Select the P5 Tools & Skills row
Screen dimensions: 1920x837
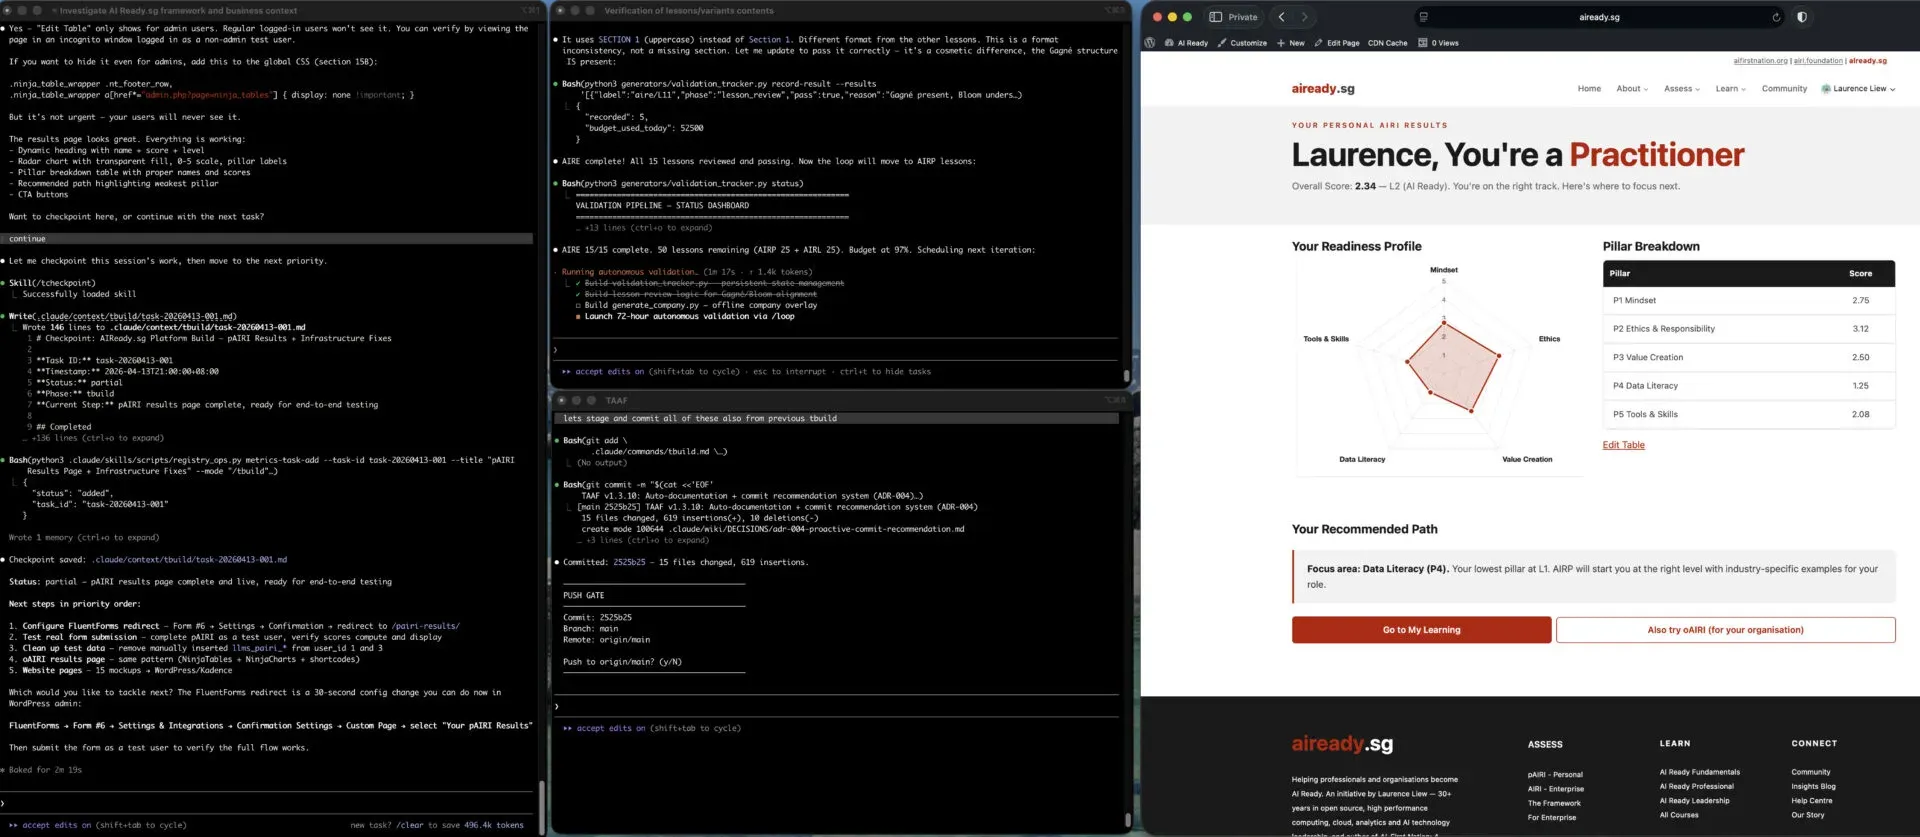[x=1748, y=414]
